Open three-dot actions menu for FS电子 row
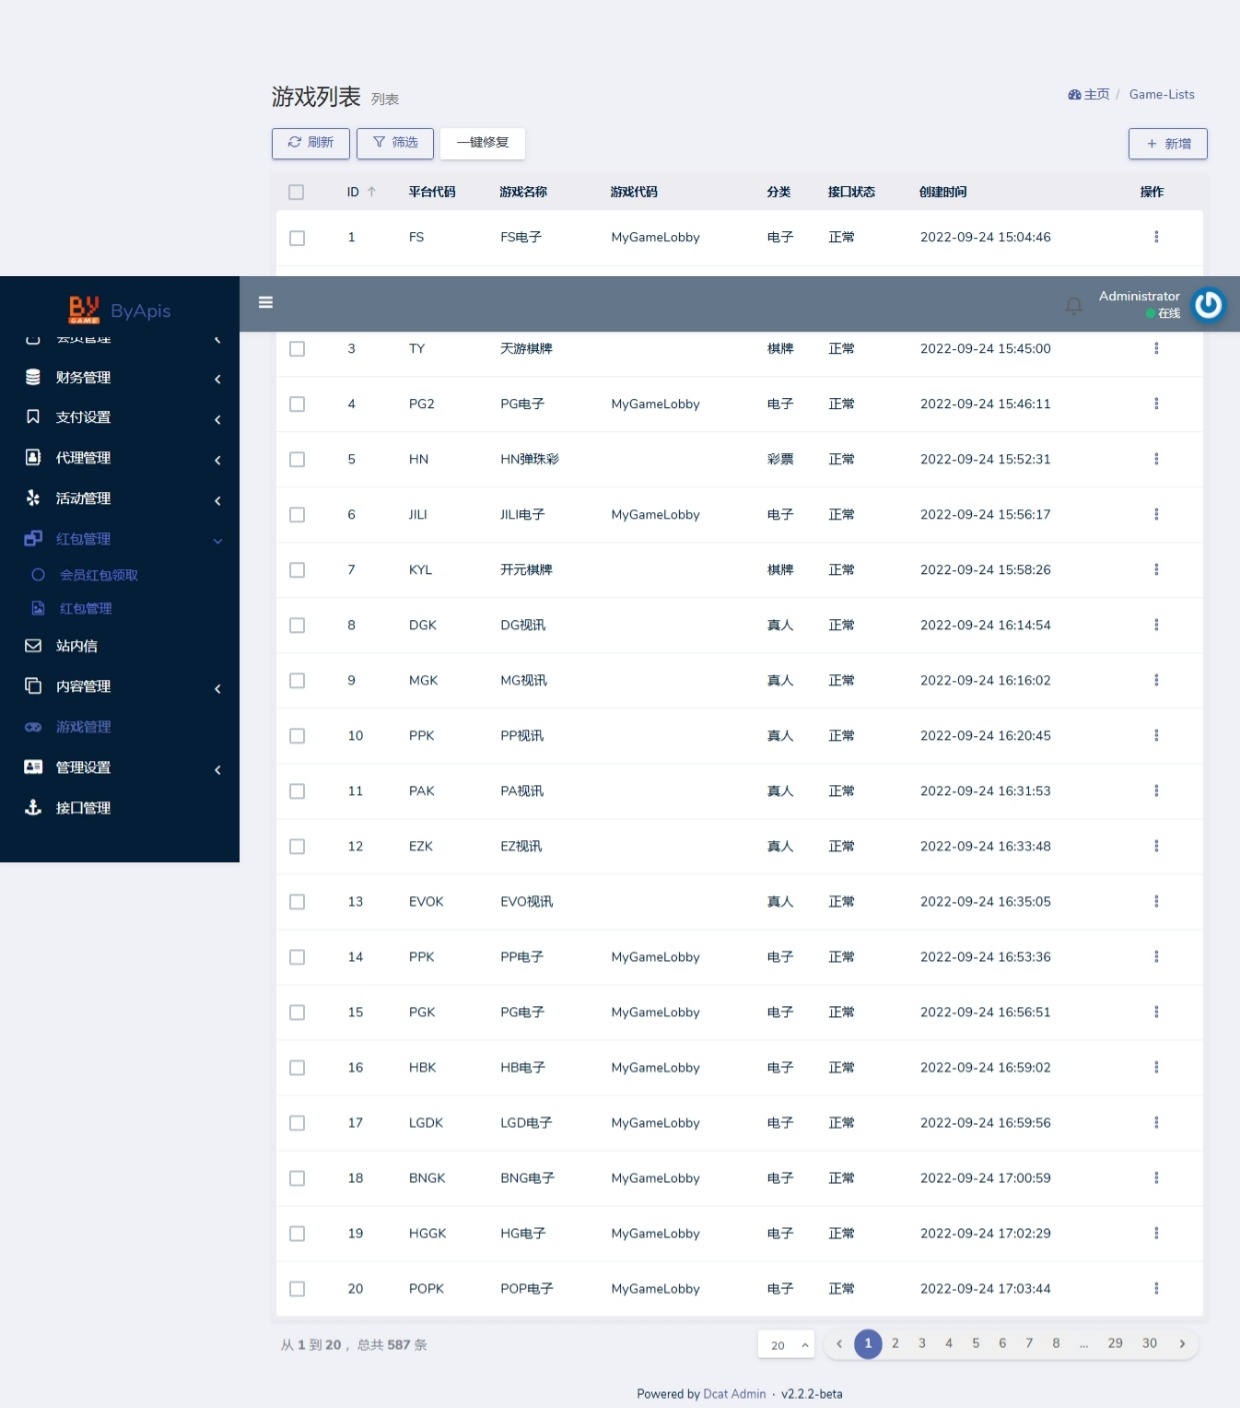 coord(1156,237)
